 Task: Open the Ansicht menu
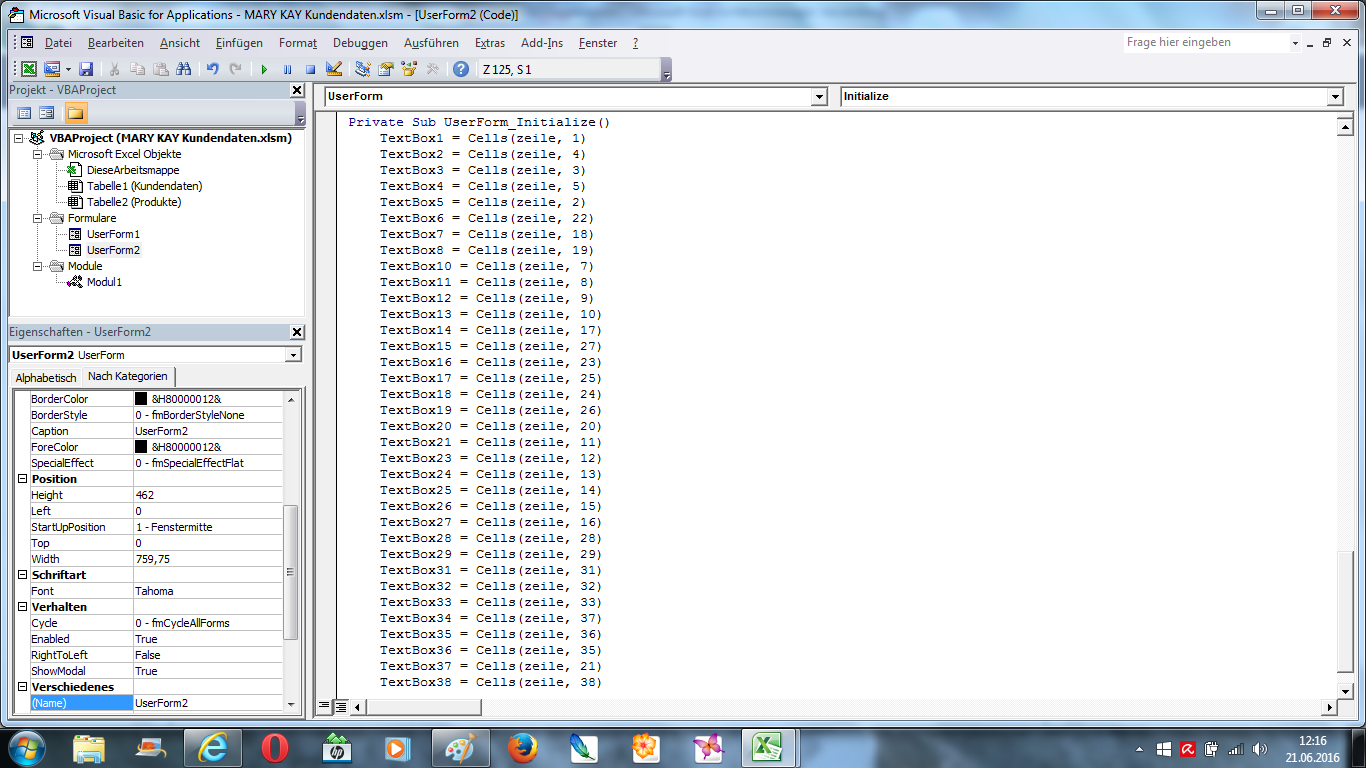point(180,43)
